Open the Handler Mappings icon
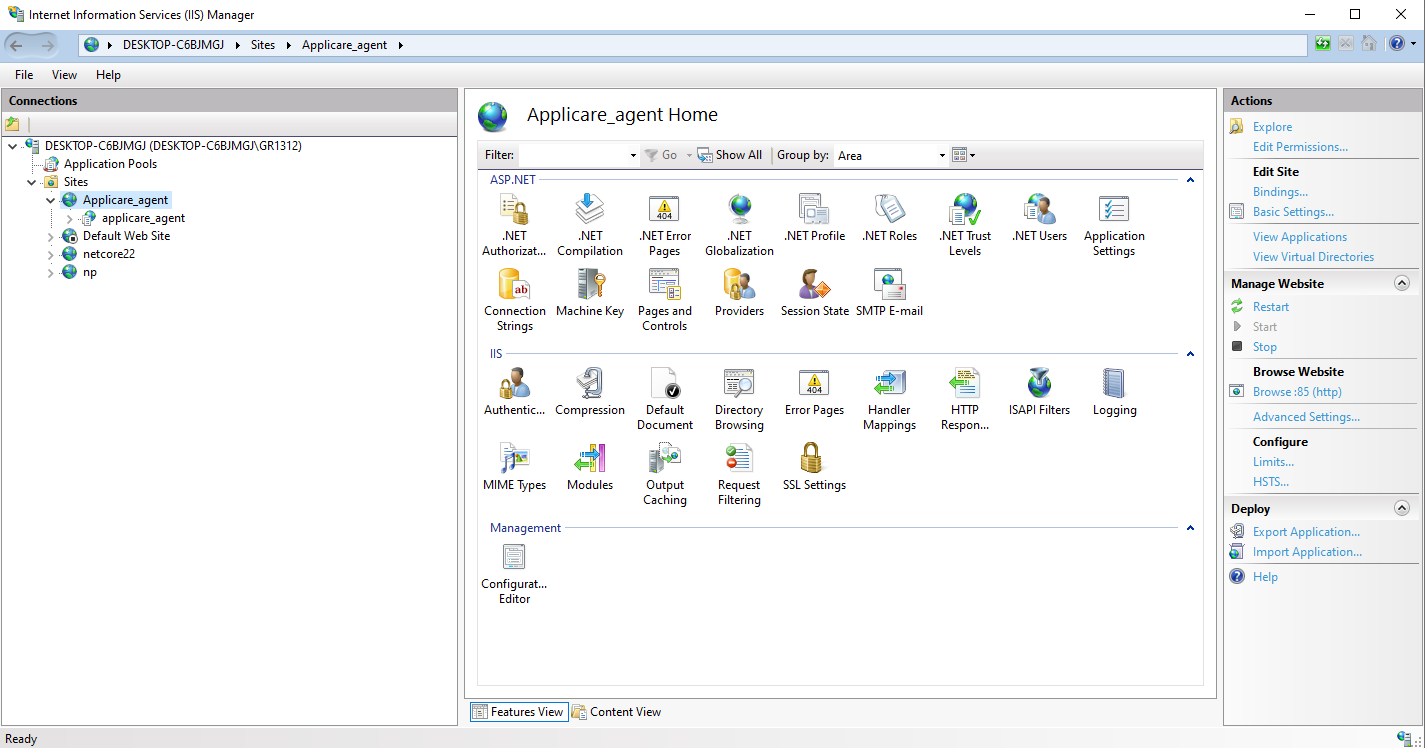 click(x=889, y=385)
